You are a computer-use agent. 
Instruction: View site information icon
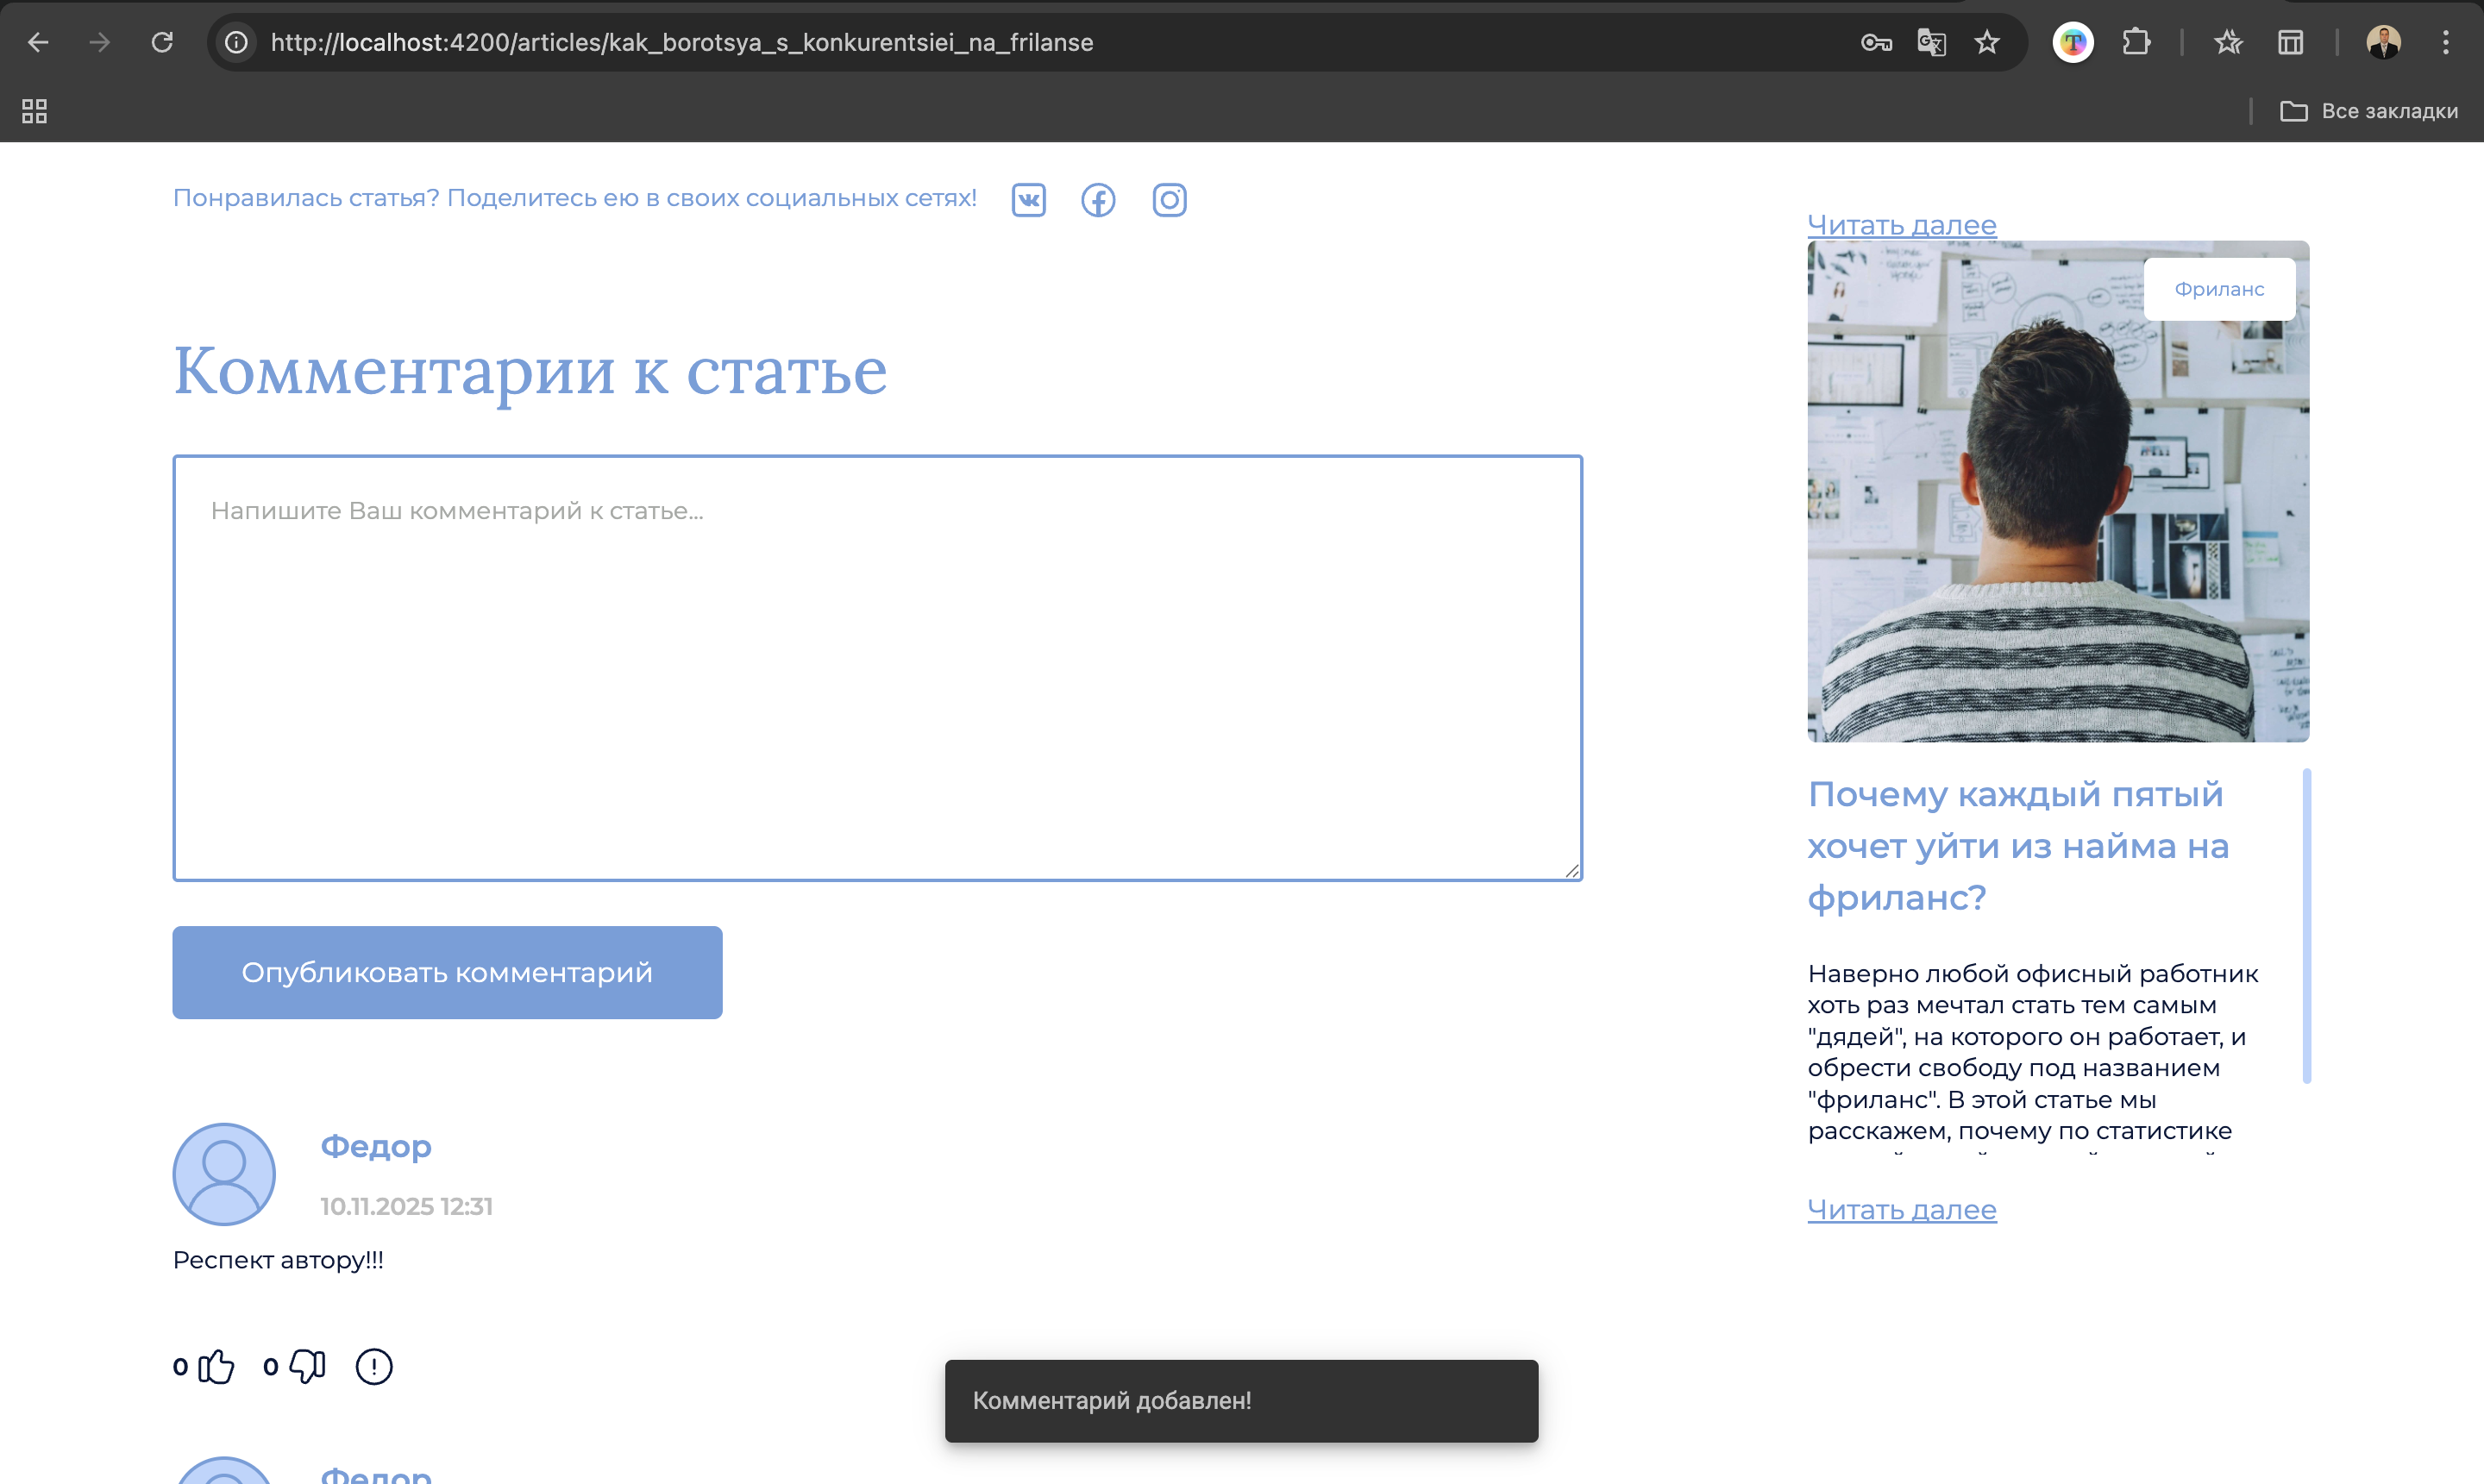click(236, 42)
